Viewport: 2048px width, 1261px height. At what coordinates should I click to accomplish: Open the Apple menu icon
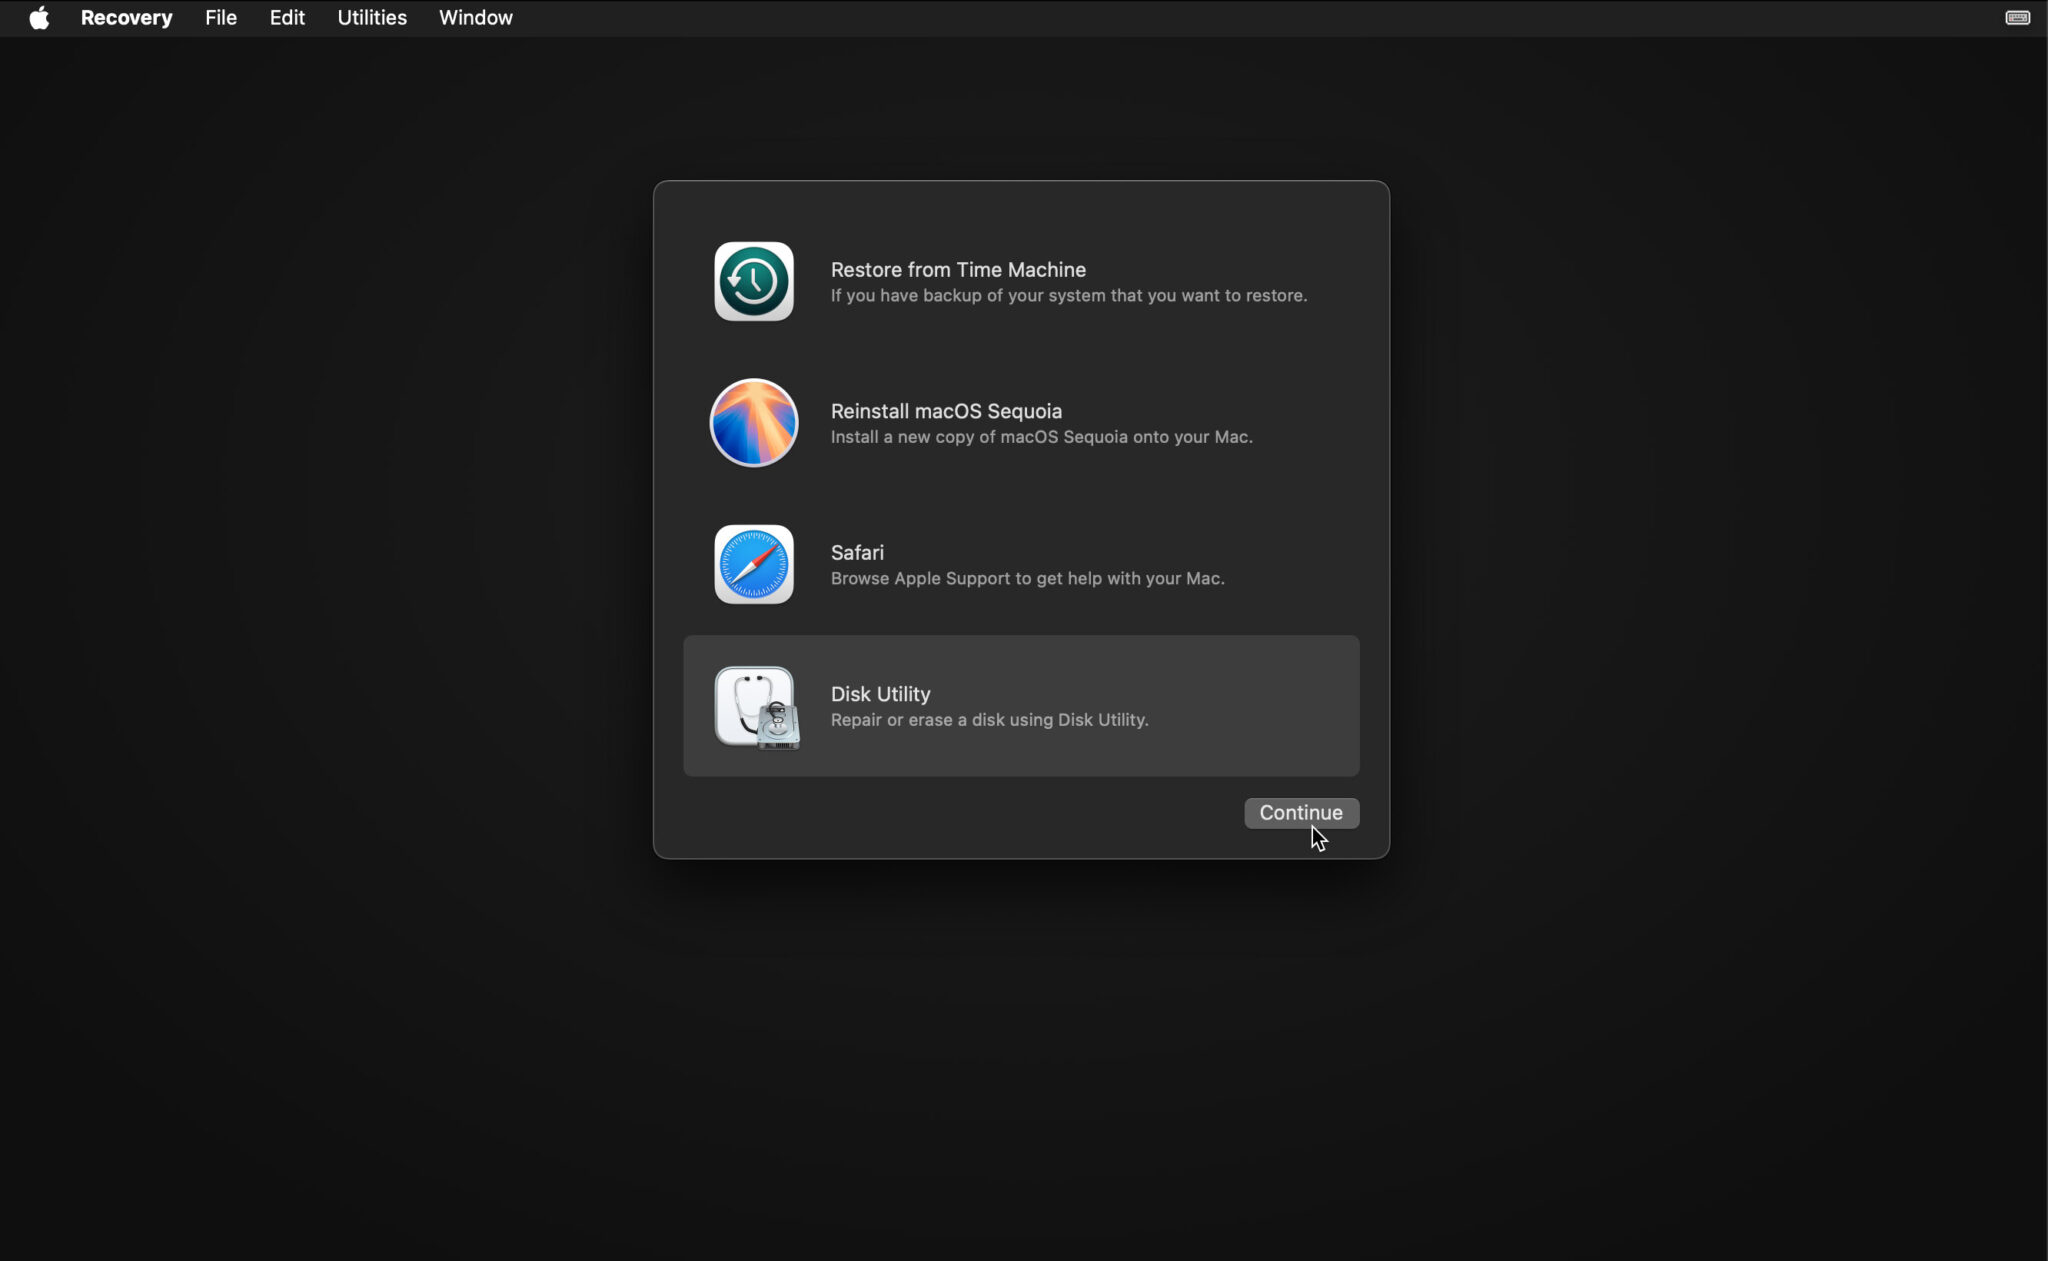pyautogui.click(x=38, y=17)
